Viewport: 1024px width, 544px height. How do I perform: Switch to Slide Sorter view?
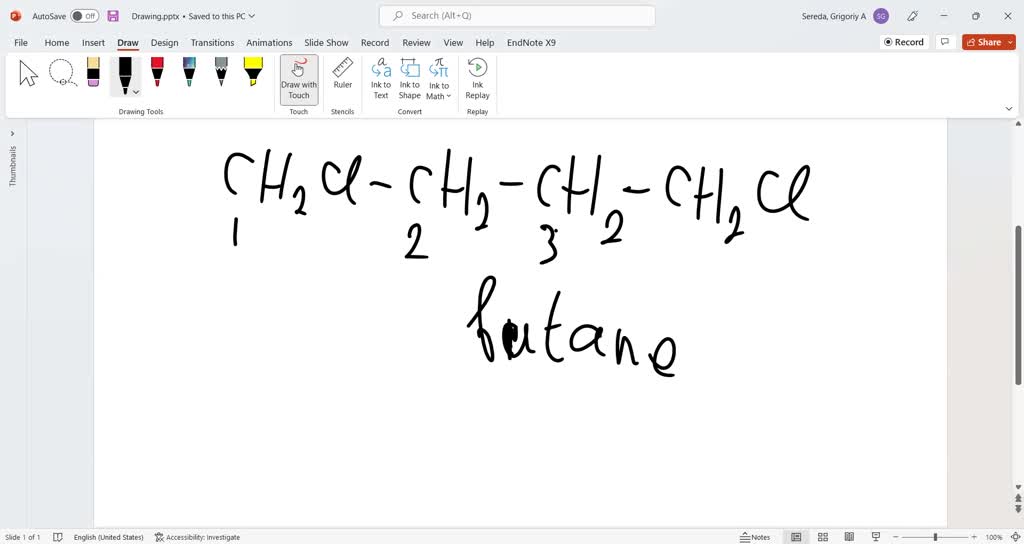[x=823, y=537]
